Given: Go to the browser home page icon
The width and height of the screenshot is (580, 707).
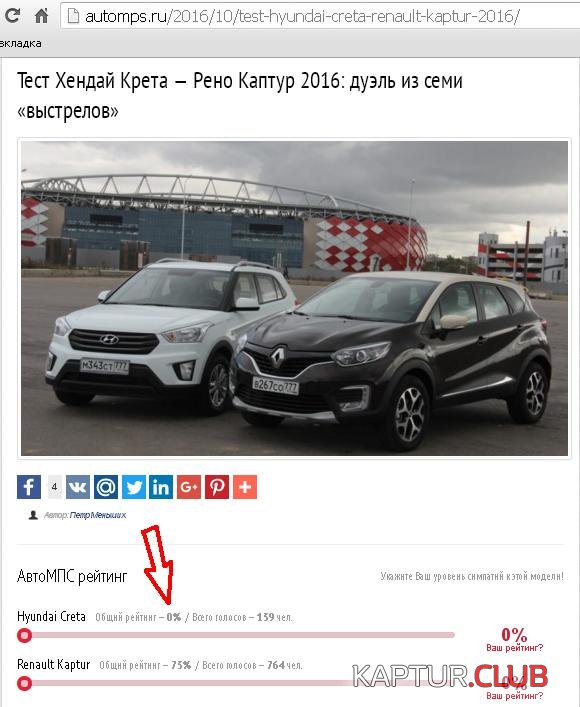Looking at the screenshot, I should [x=41, y=16].
